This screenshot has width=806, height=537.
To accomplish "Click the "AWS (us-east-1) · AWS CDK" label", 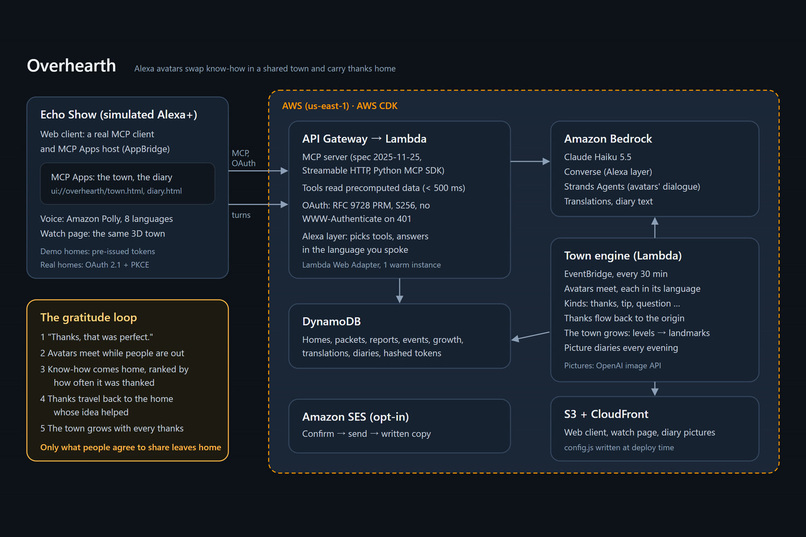I will pyautogui.click(x=340, y=106).
